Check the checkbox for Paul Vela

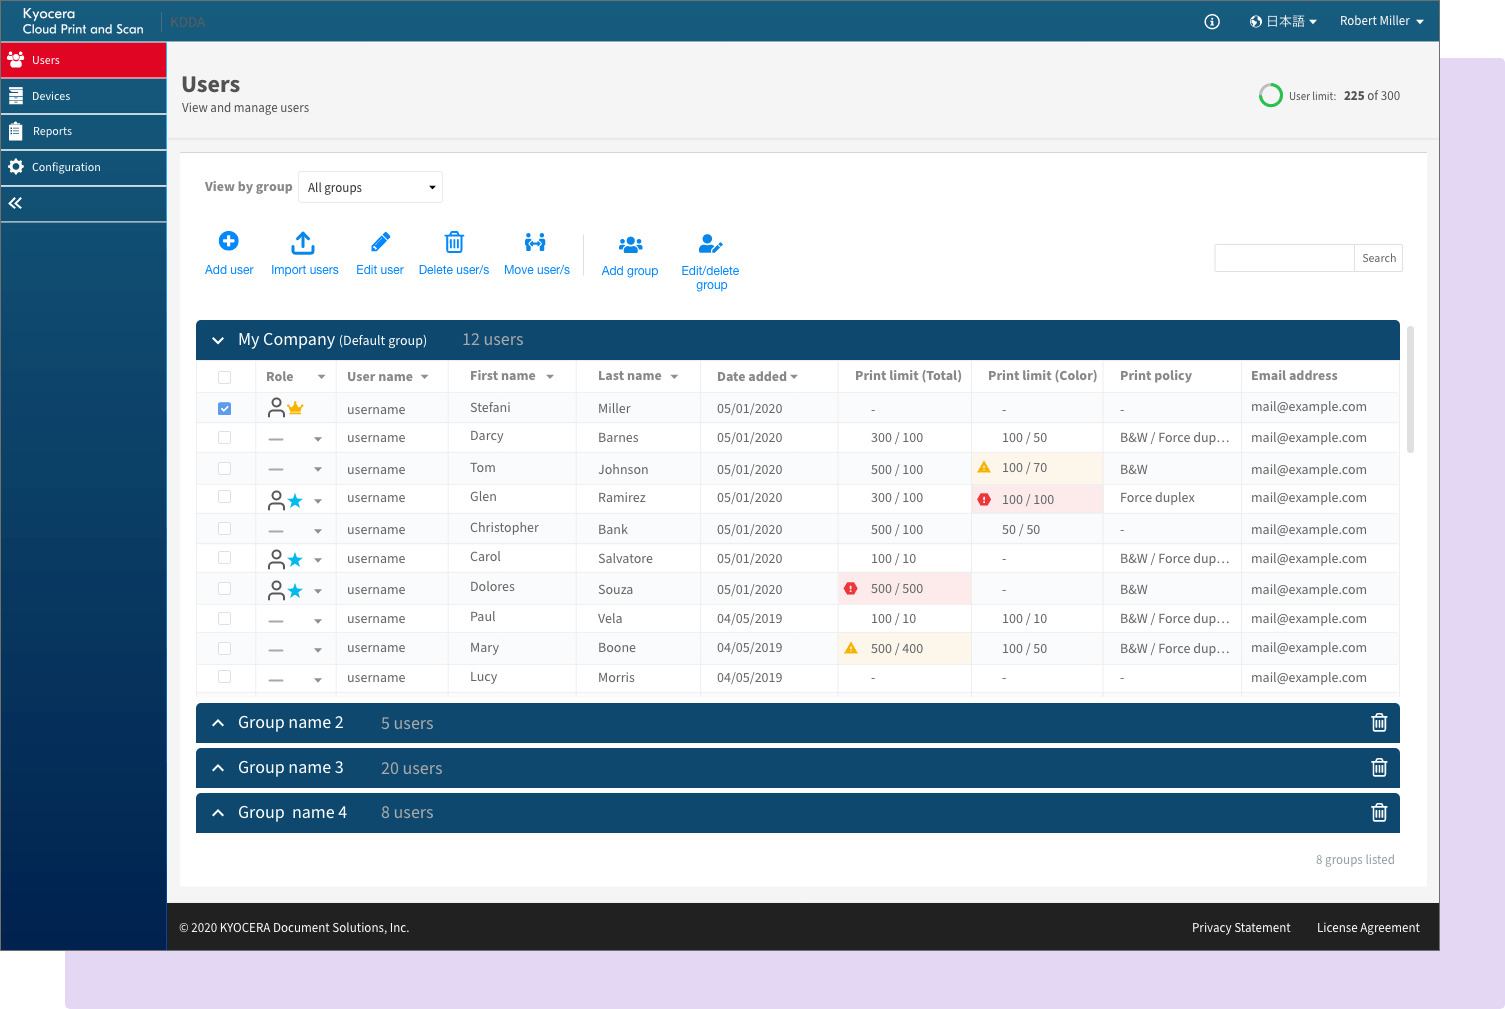pos(224,618)
